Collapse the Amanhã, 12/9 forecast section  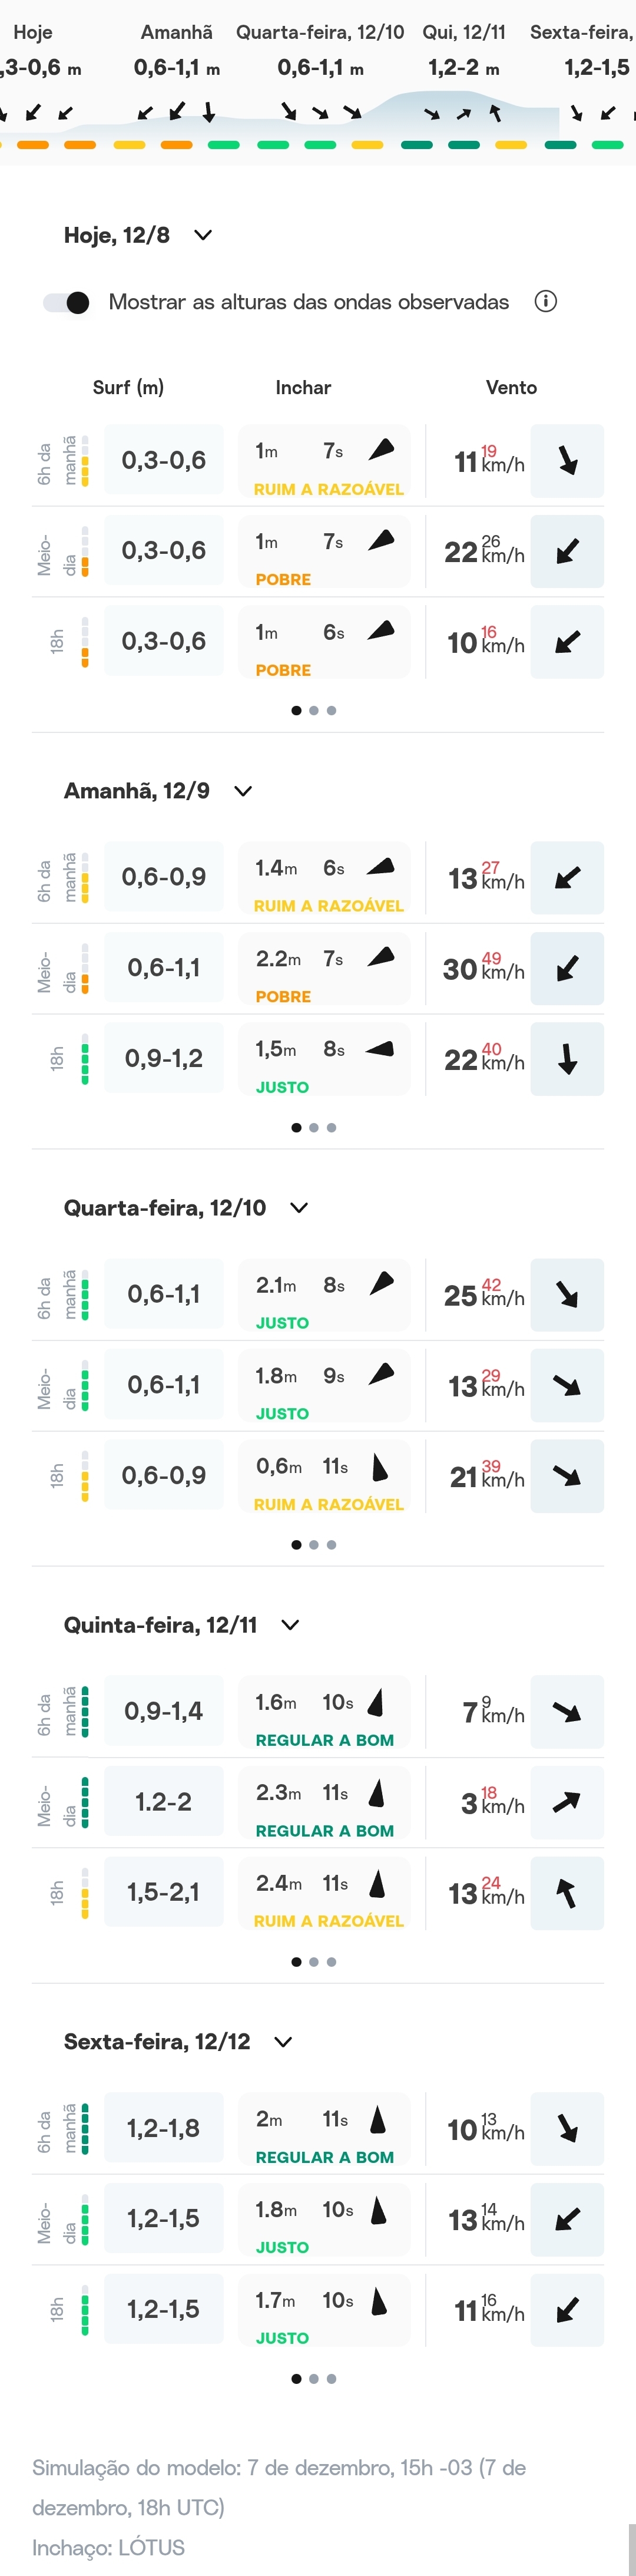pyautogui.click(x=243, y=791)
